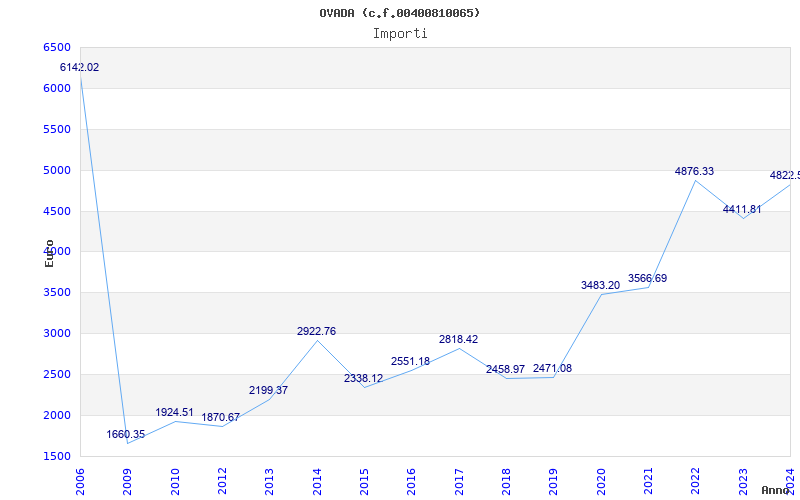The height and width of the screenshot is (500, 800).
Task: Click the Importi subtitle
Action: pyautogui.click(x=400, y=34)
